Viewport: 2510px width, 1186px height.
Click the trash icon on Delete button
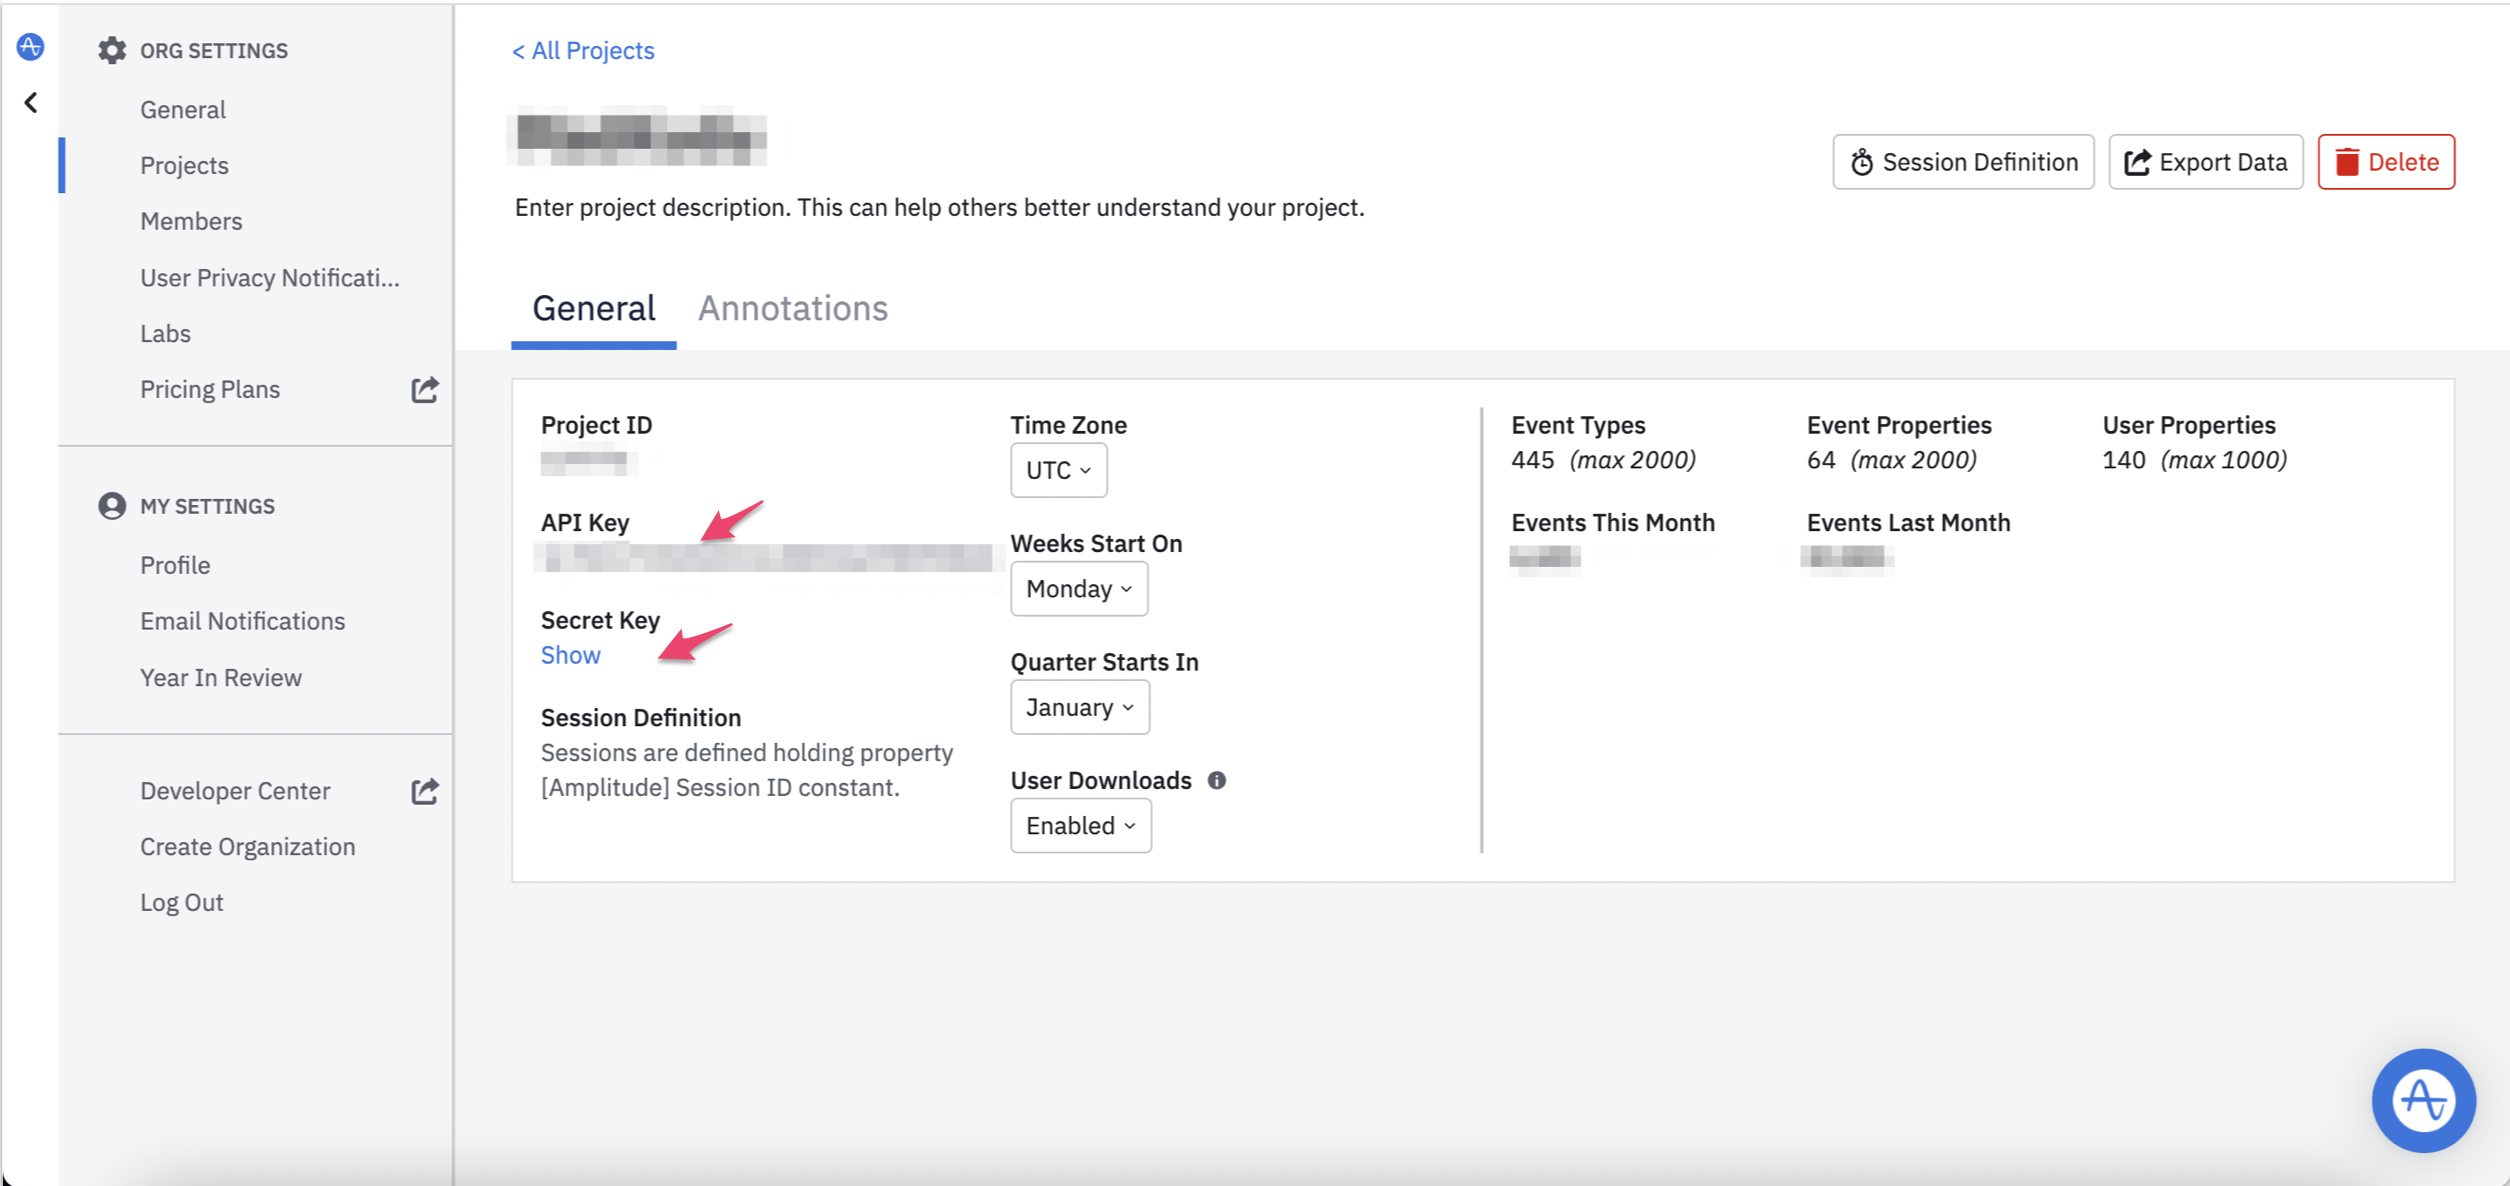click(2346, 162)
